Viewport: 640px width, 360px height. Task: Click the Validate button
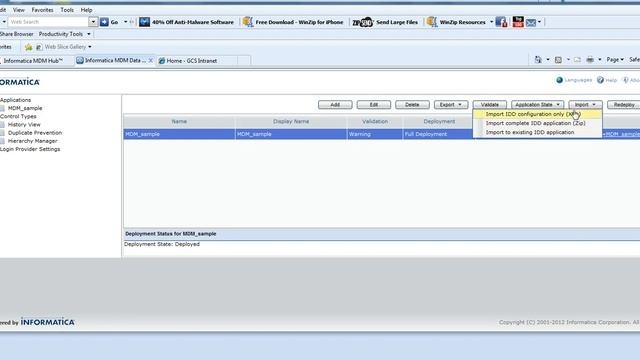pos(489,105)
